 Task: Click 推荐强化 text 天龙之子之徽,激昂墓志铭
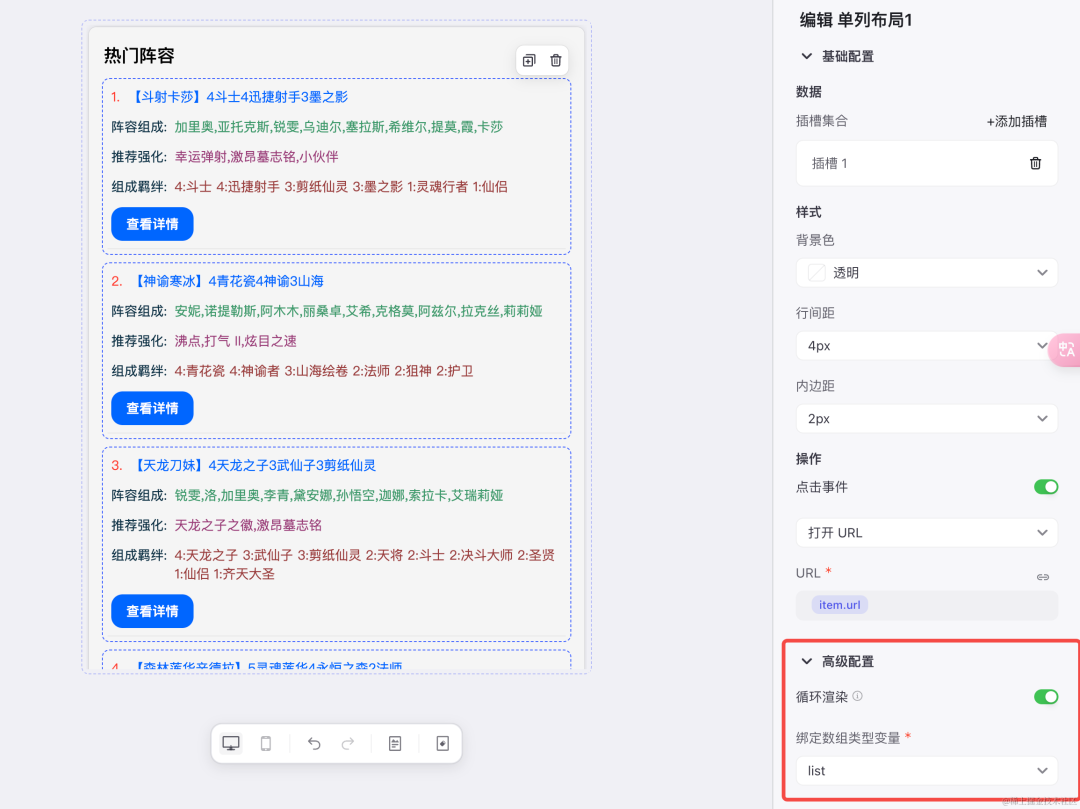point(248,525)
